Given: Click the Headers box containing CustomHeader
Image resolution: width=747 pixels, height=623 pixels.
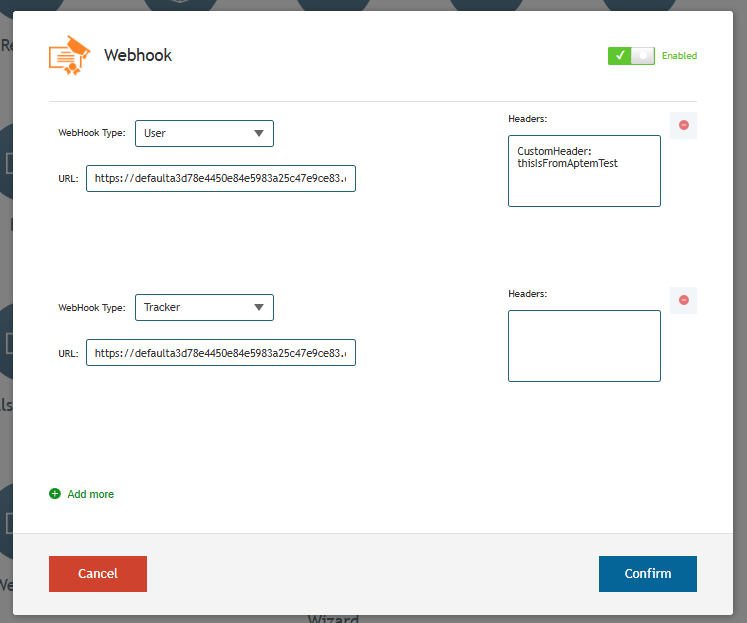Looking at the screenshot, I should [584, 171].
